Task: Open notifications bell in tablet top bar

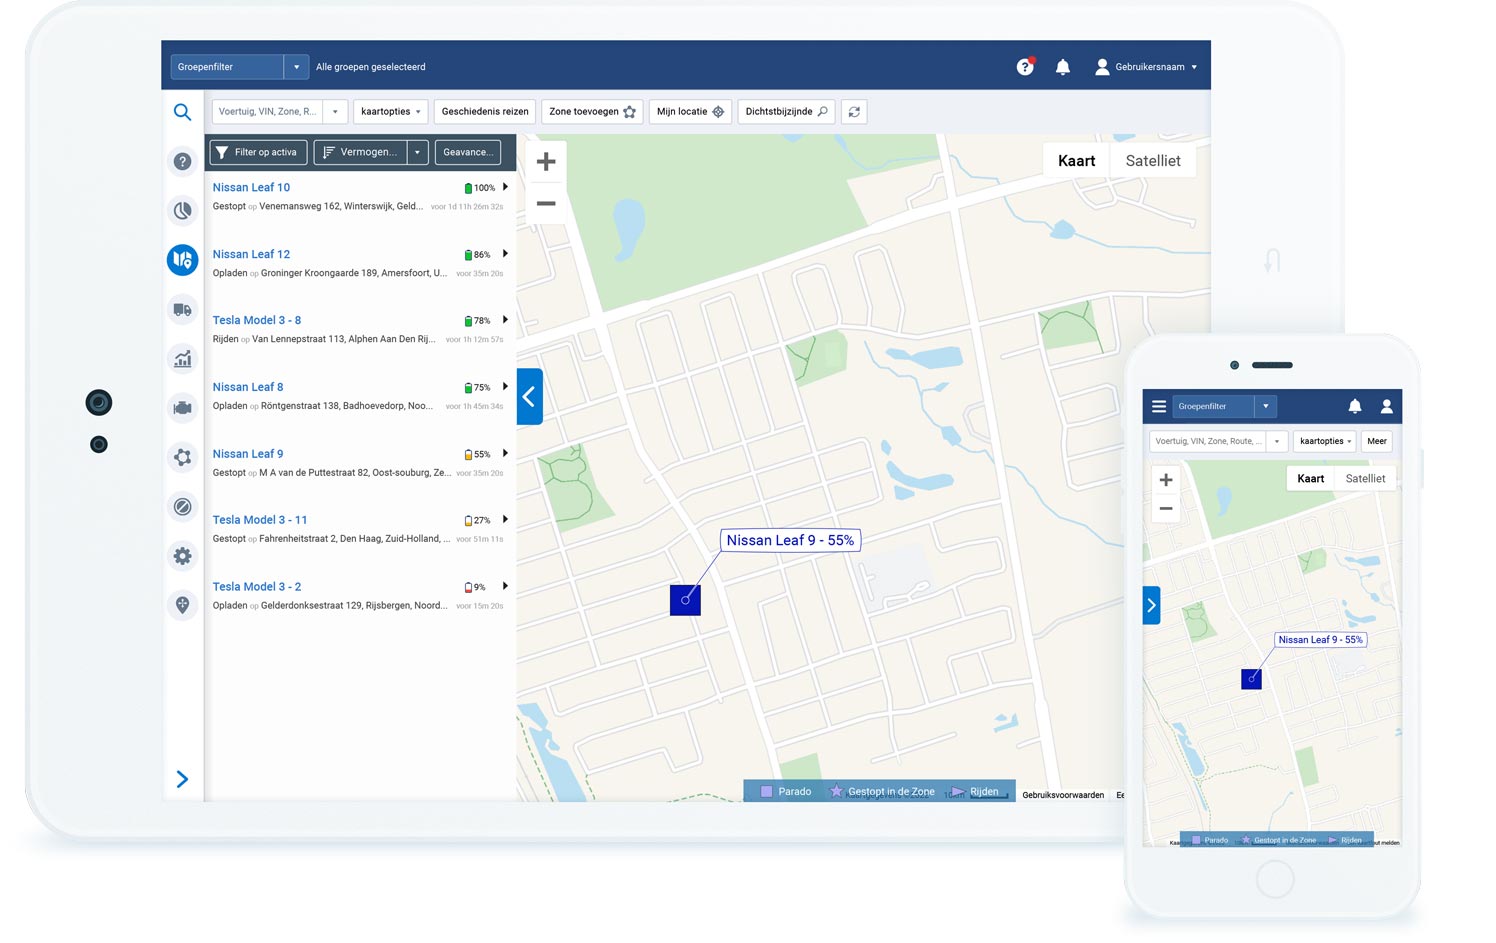Action: click(1063, 67)
